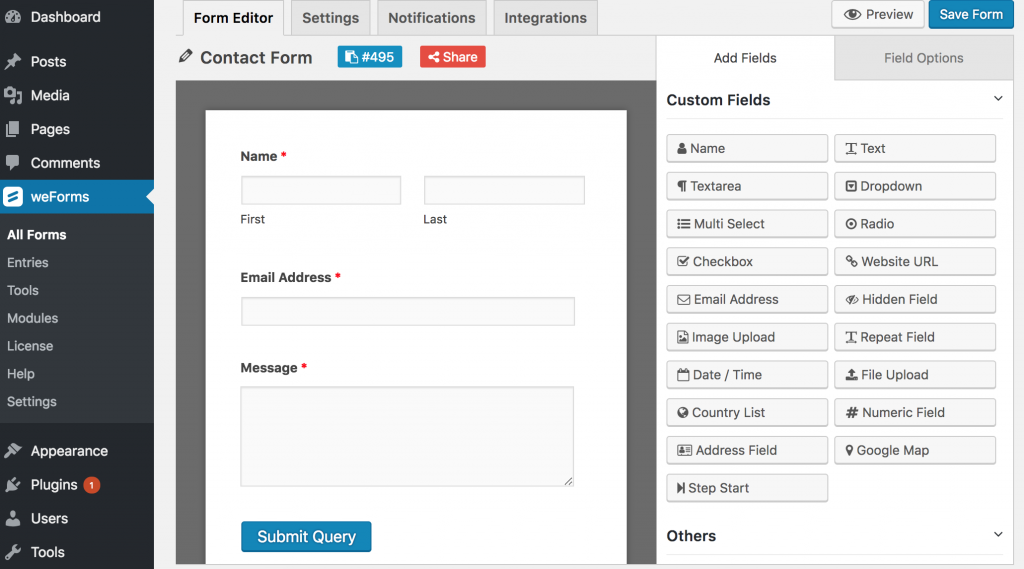1024x569 pixels.
Task: Click the pencil icon beside Contact Form title
Action: [185, 57]
